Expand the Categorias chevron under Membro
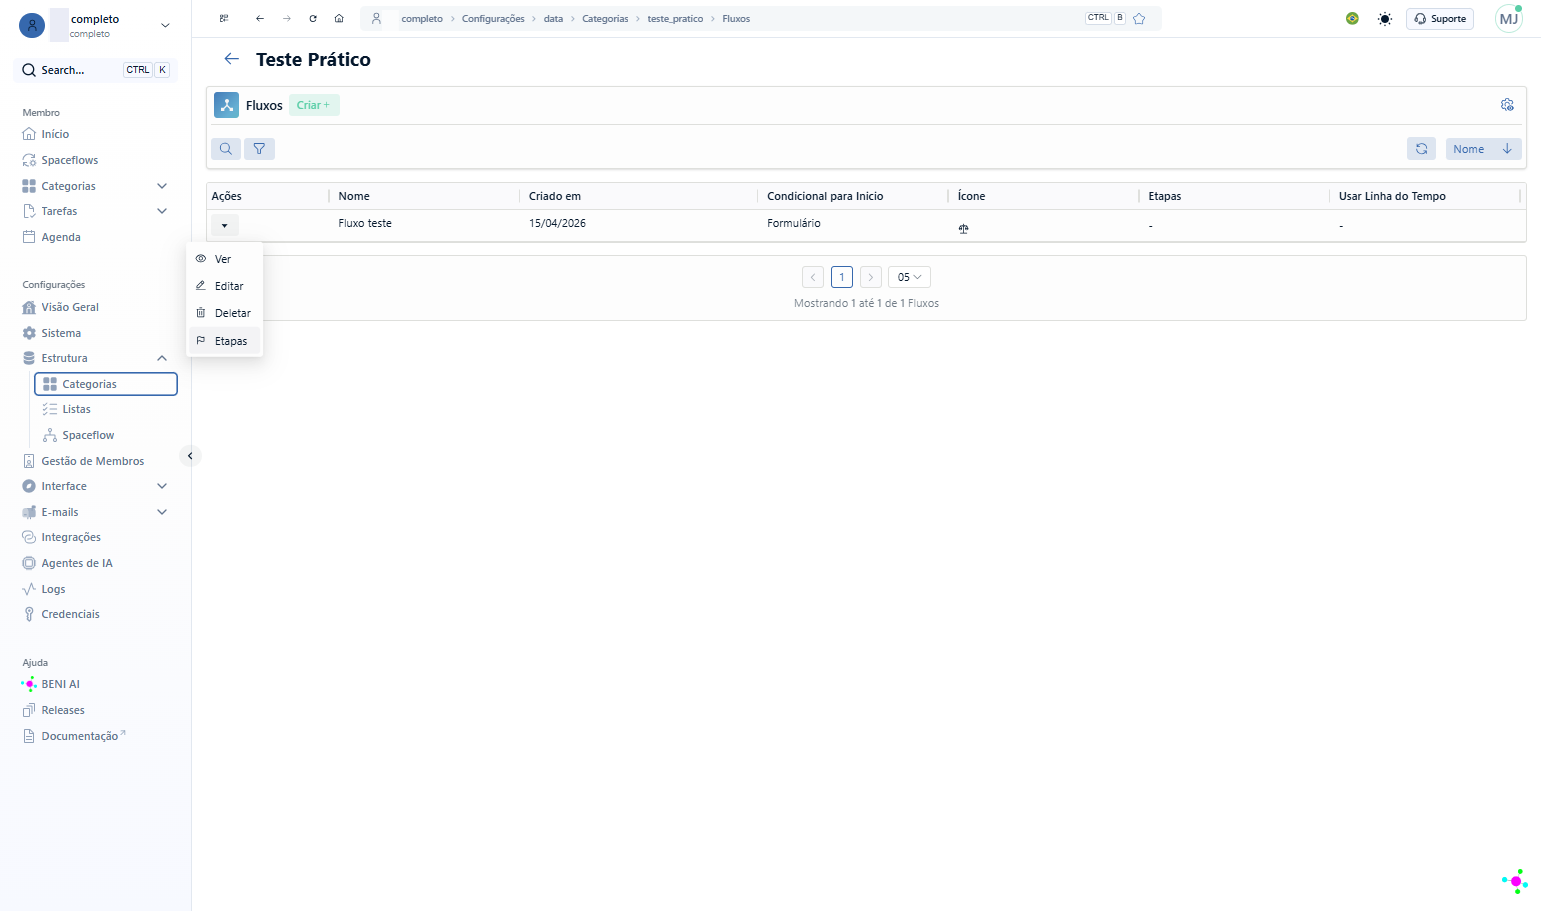The image size is (1541, 911). coord(162,186)
